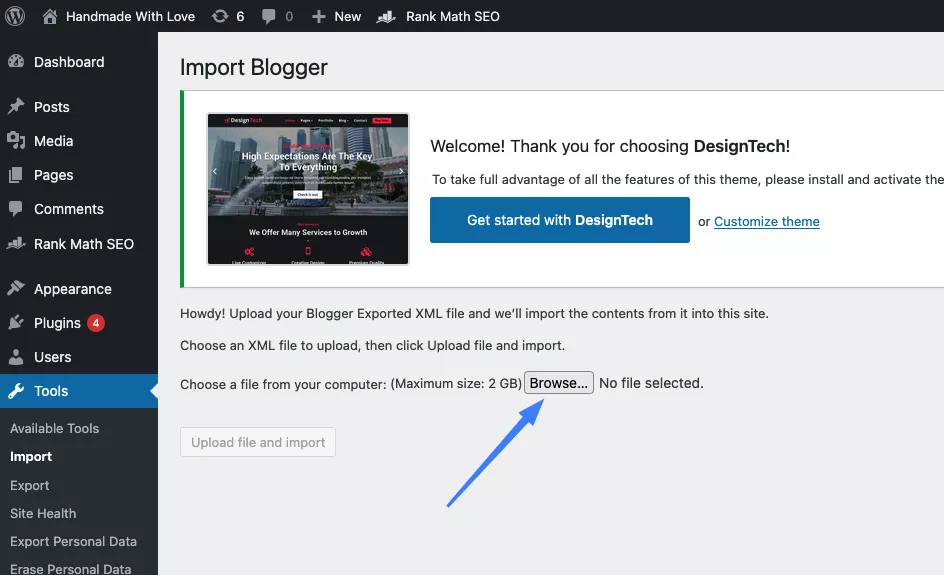Viewport: 944px width, 575px height.
Task: Click the Plugins plug icon
Action: (16, 323)
